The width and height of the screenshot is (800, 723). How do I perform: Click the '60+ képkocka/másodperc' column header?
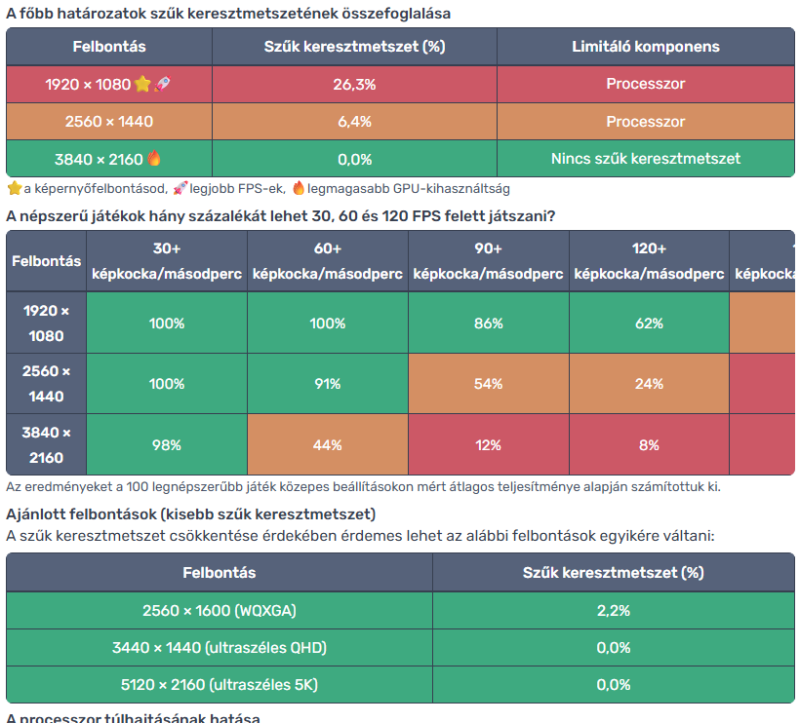pos(328,261)
